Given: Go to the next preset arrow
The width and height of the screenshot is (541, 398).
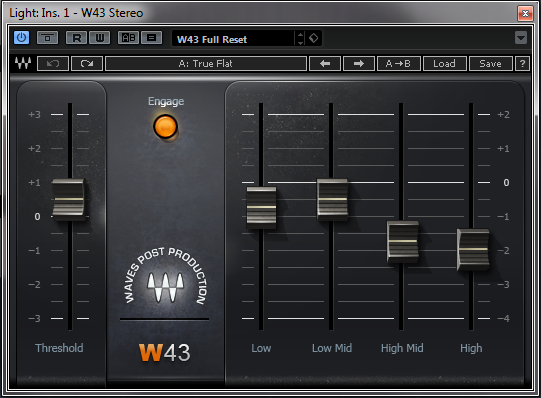Looking at the screenshot, I should [358, 63].
